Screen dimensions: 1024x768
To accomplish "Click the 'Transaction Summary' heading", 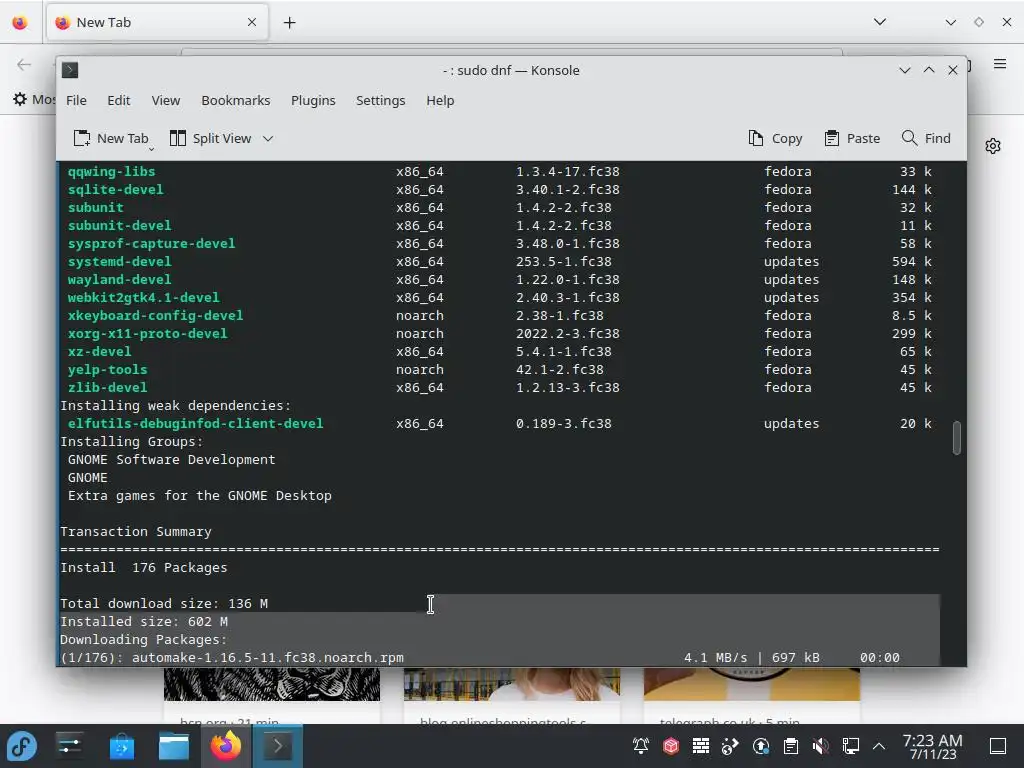I will (x=136, y=532).
